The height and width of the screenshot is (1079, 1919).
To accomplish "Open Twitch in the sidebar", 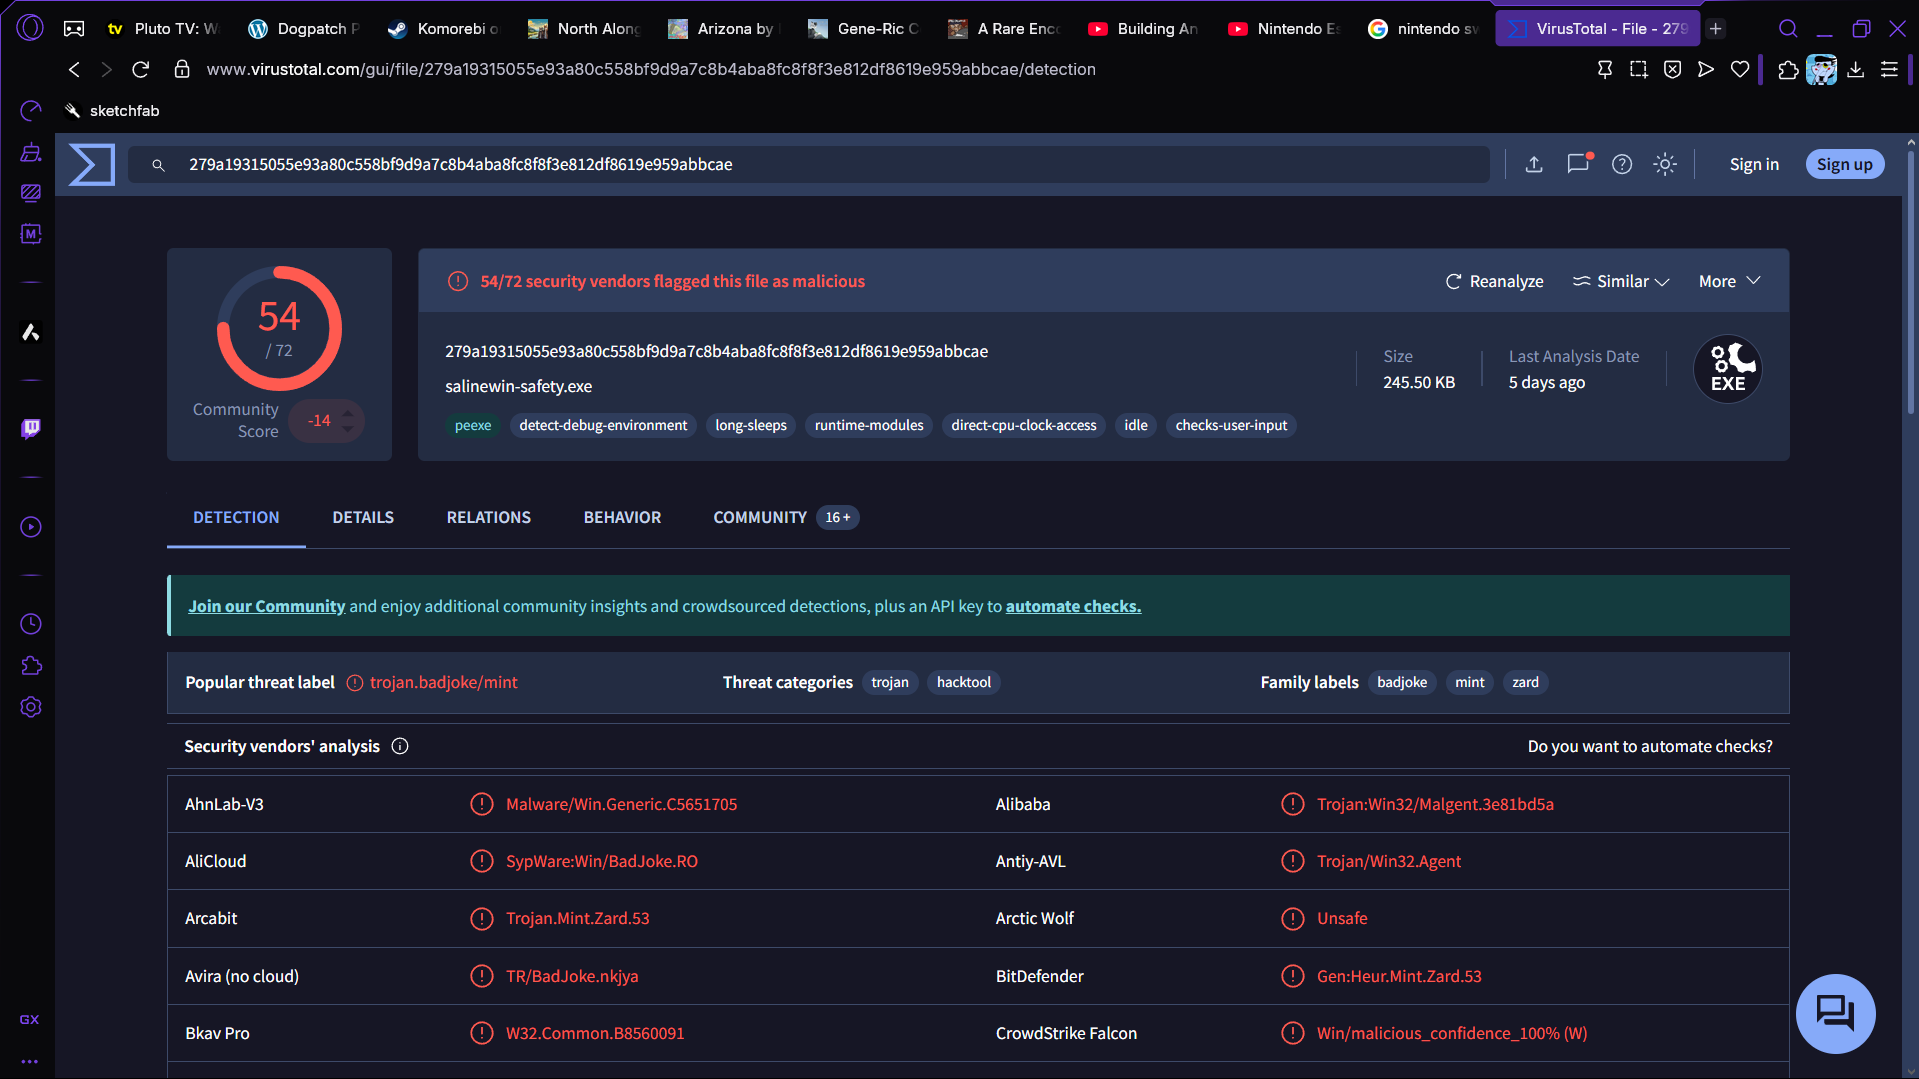I will point(31,429).
